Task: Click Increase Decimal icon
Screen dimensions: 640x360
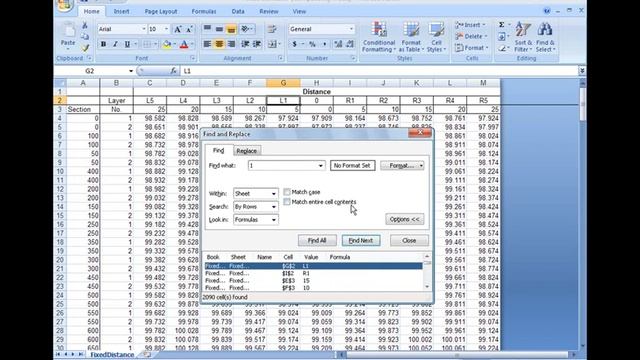Action: point(338,44)
